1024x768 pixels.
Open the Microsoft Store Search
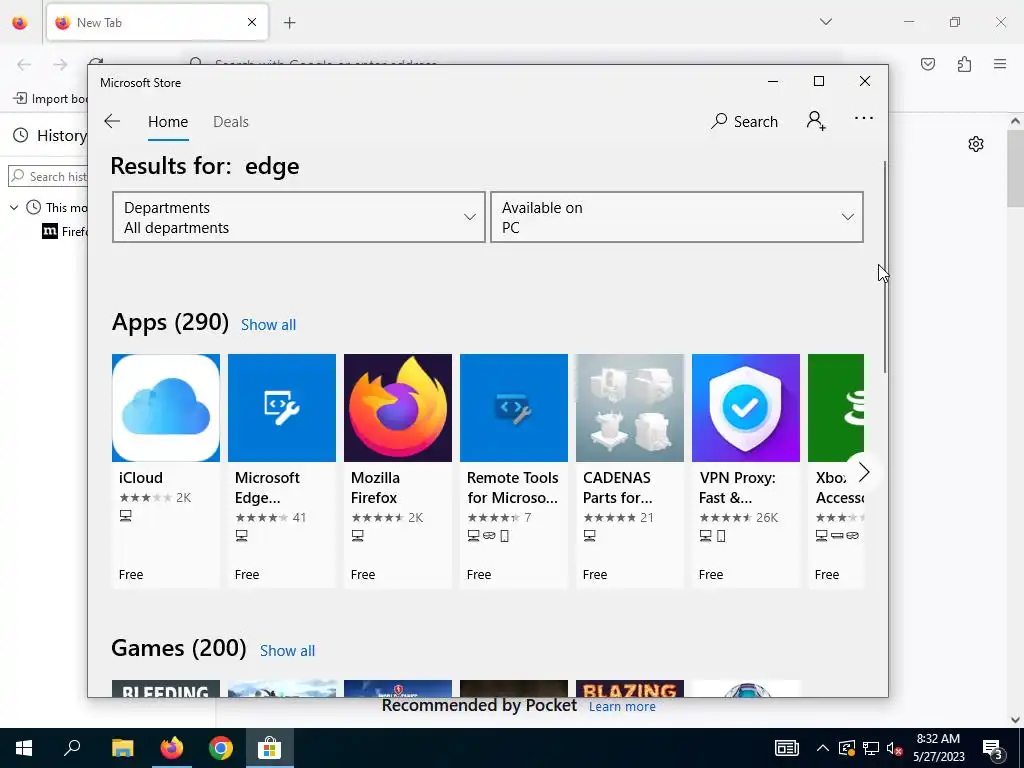tap(744, 121)
